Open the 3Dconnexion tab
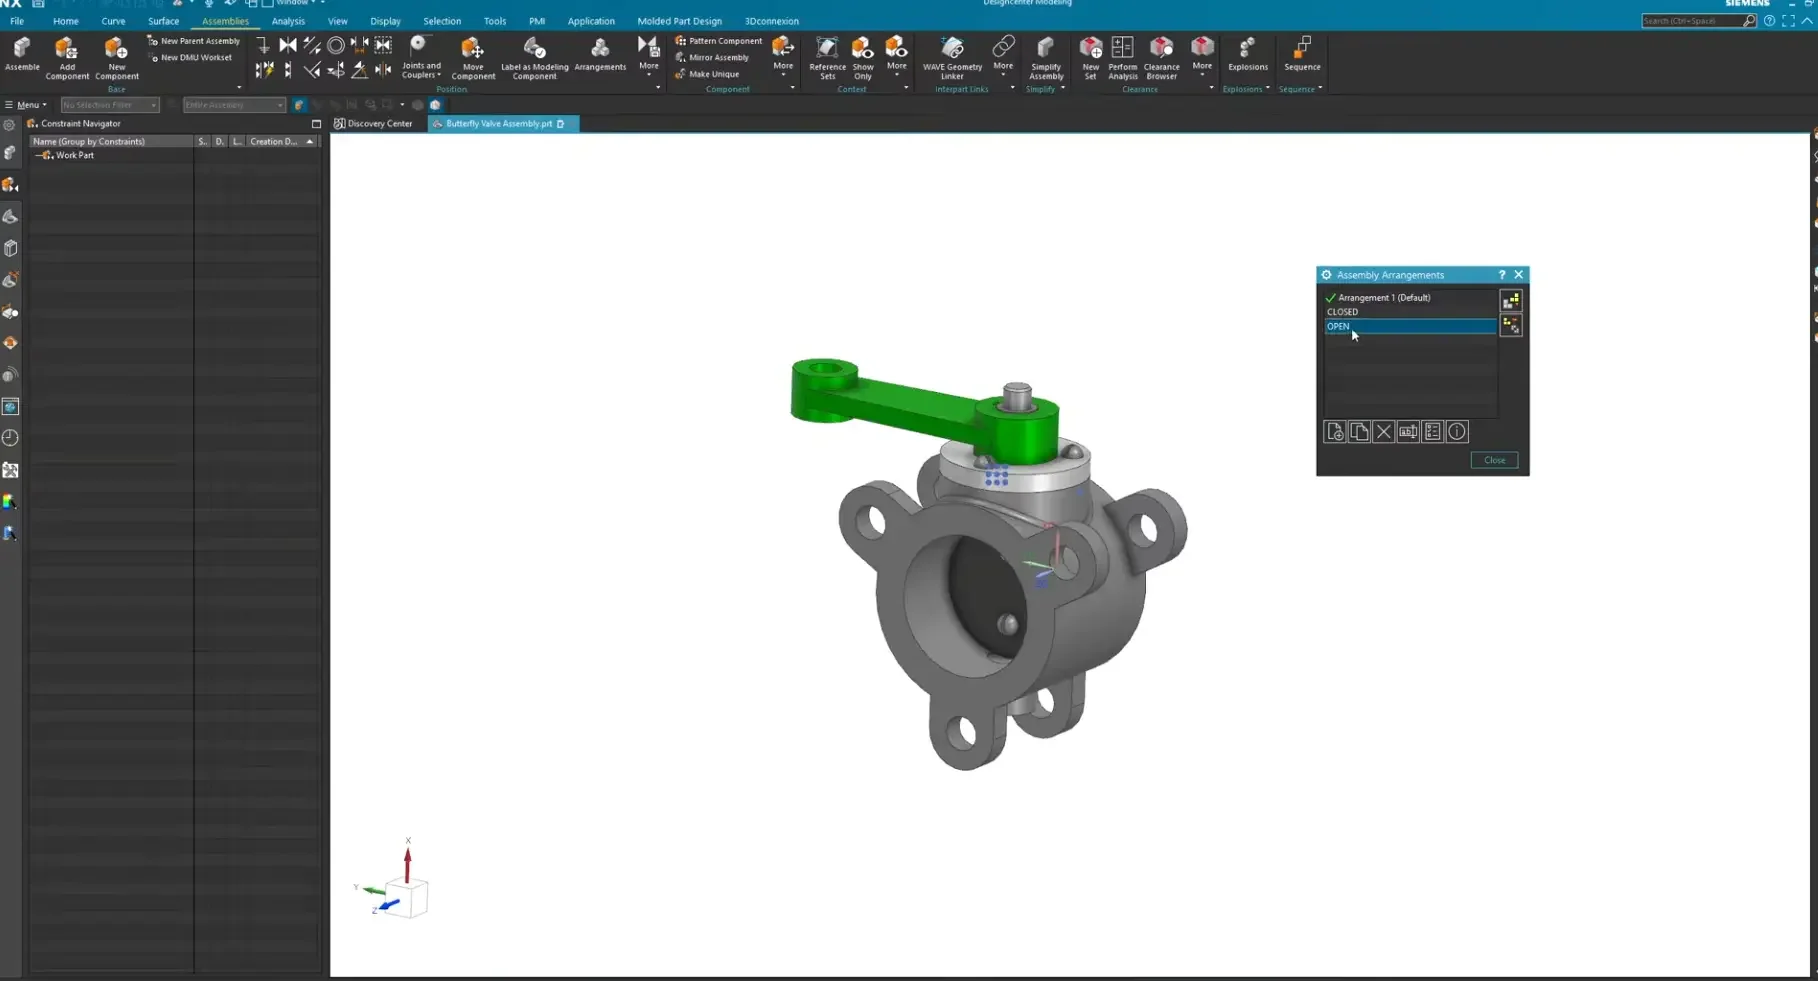 tap(771, 21)
